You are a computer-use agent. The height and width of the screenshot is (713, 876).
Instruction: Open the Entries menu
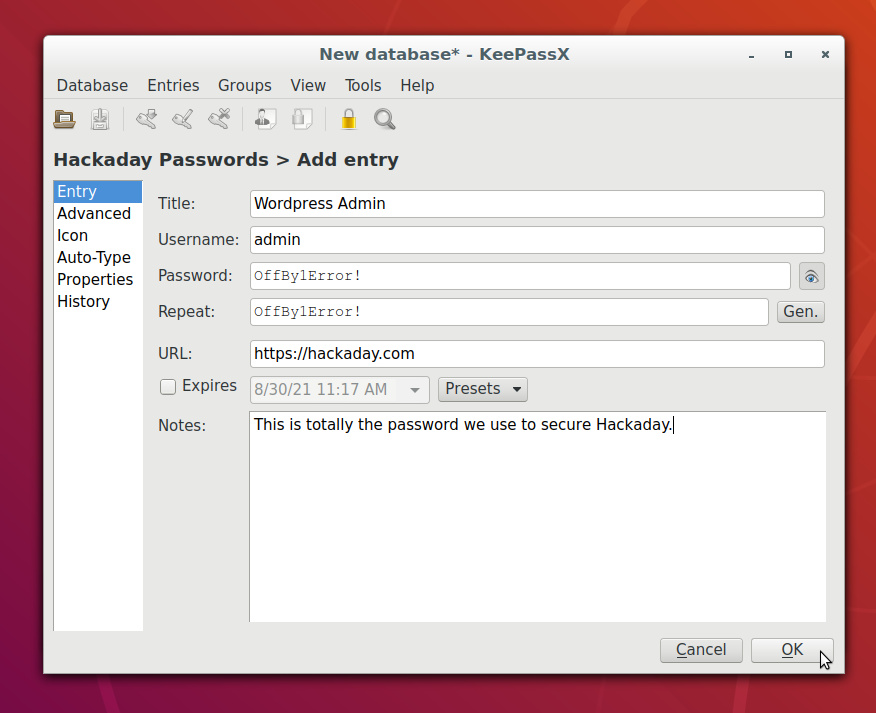tap(173, 85)
